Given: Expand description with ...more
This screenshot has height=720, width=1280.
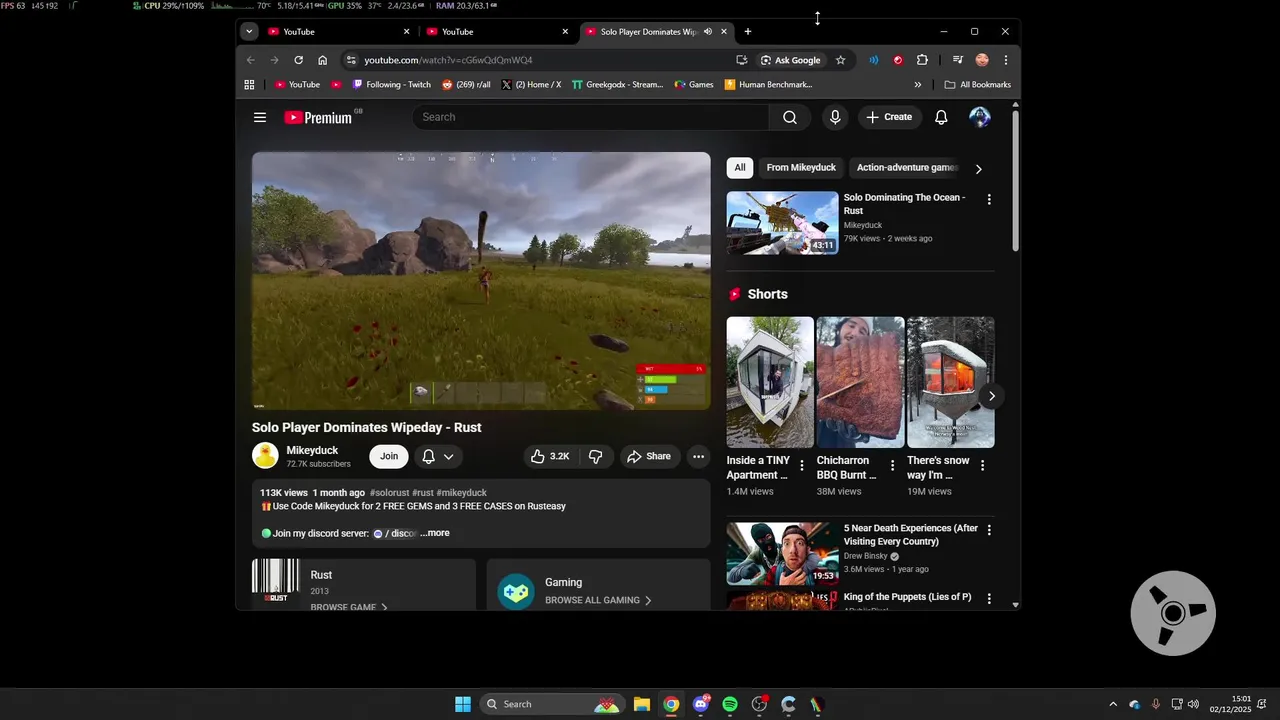Looking at the screenshot, I should (x=435, y=533).
